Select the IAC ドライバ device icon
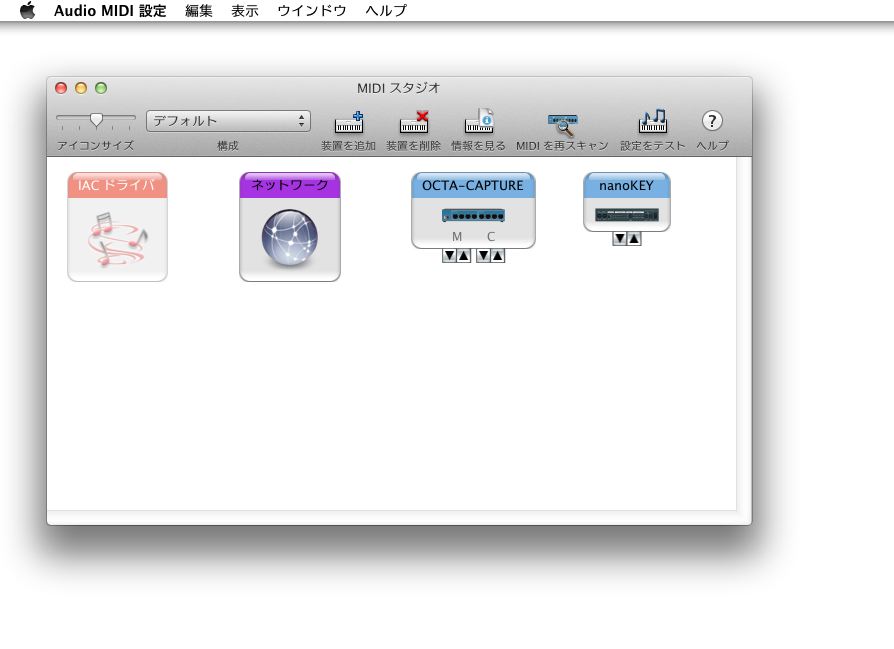 (117, 227)
